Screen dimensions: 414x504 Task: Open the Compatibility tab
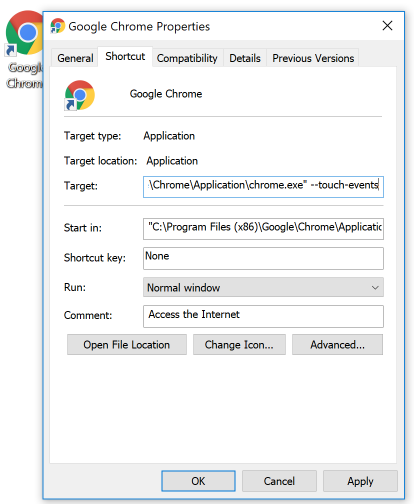pos(187,58)
